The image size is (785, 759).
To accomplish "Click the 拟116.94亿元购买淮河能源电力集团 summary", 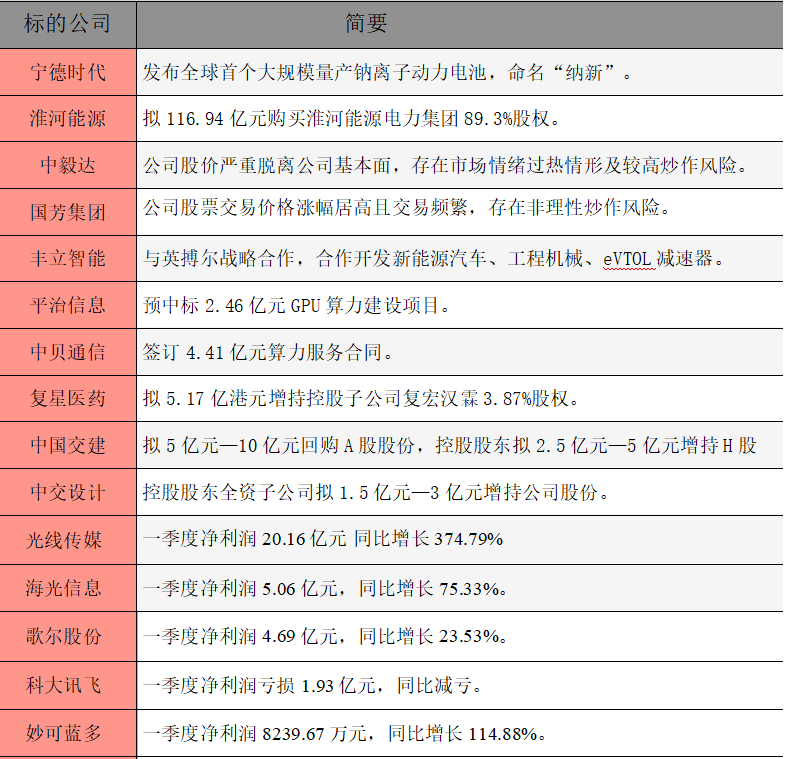I will [351, 119].
